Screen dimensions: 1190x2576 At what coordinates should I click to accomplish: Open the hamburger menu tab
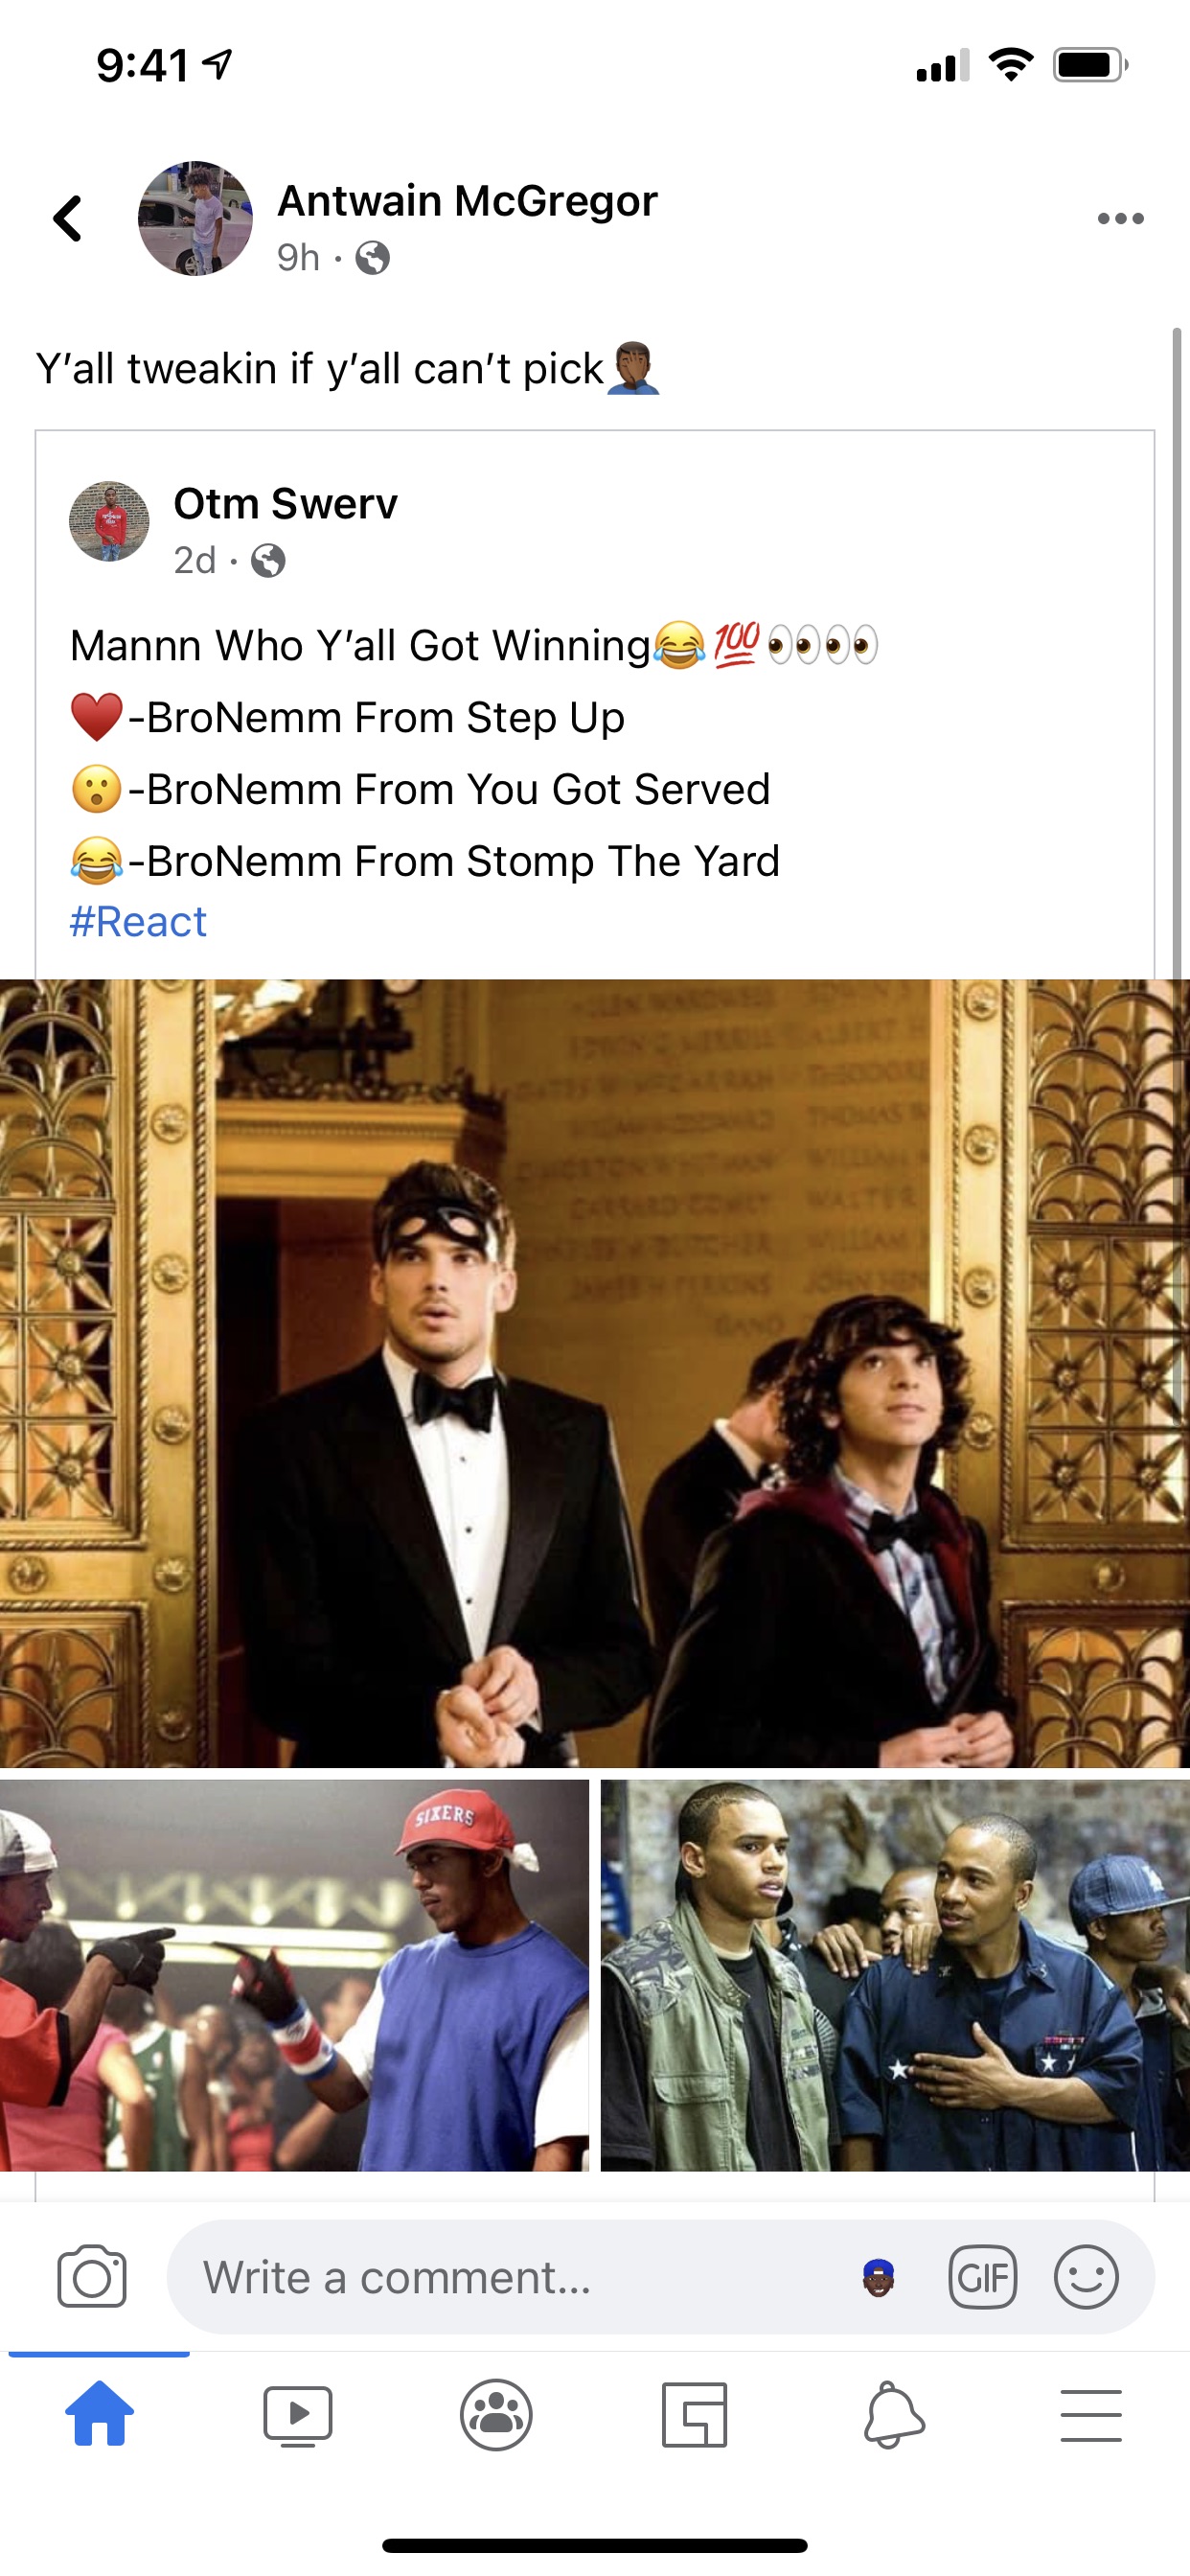coord(1091,2415)
